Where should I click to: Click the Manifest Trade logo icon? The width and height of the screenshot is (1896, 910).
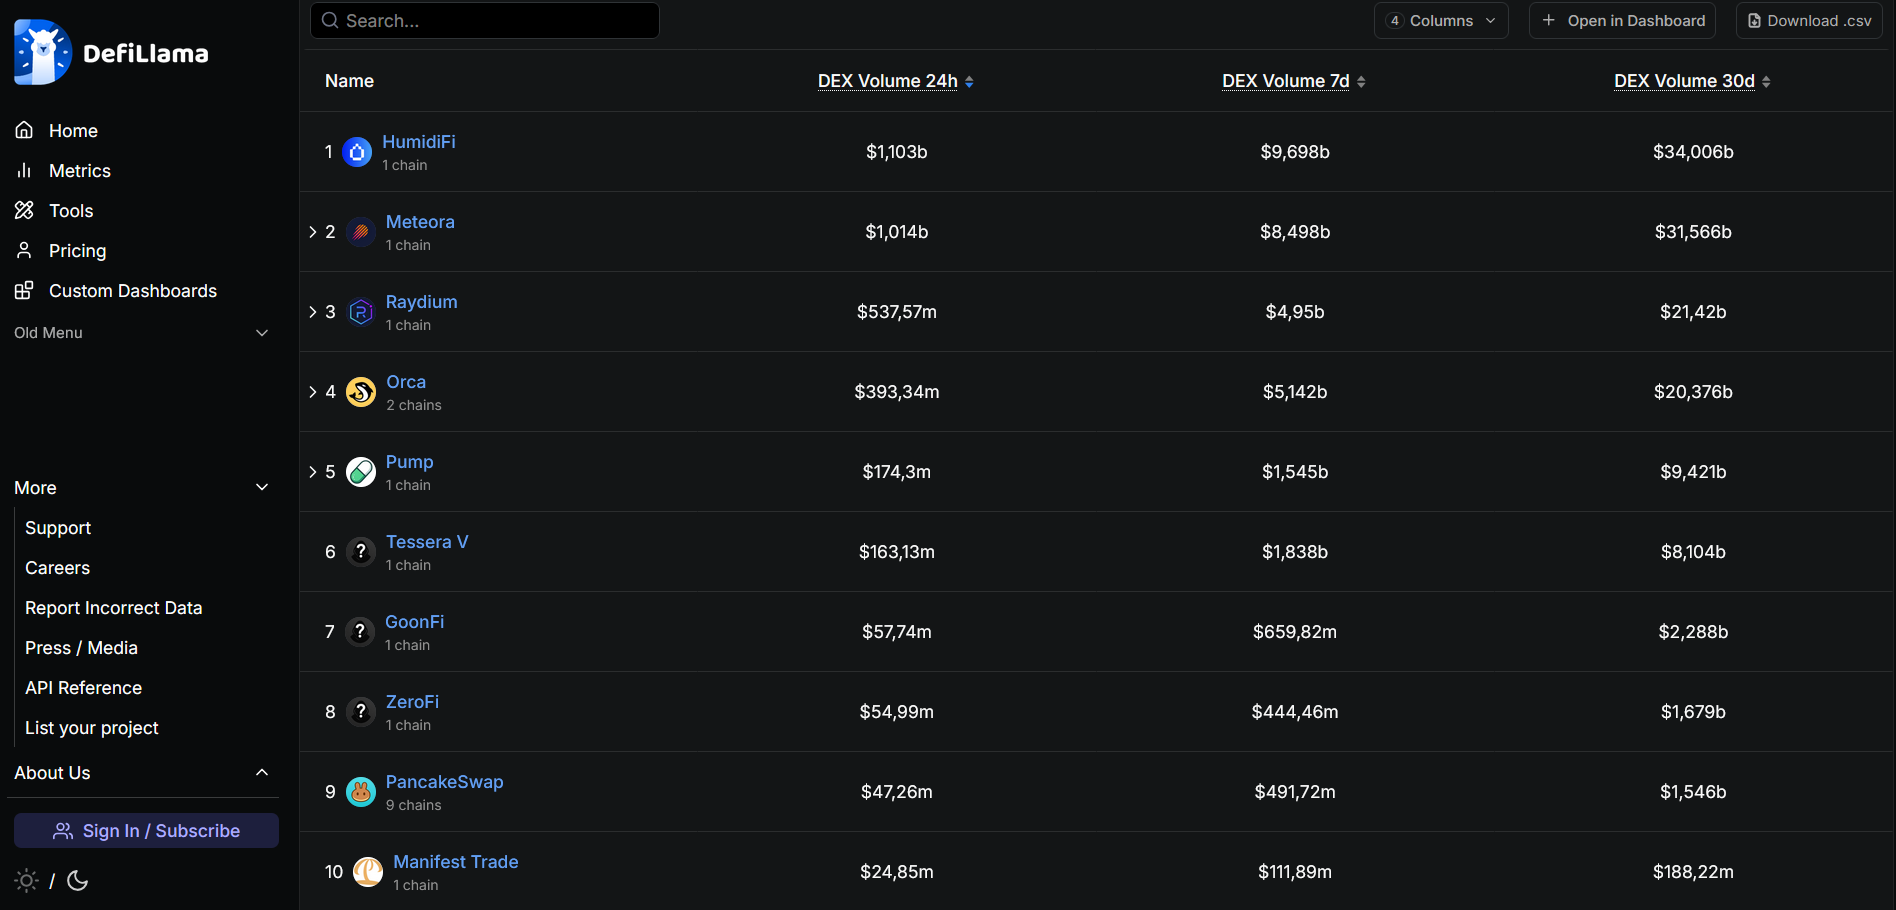point(368,872)
